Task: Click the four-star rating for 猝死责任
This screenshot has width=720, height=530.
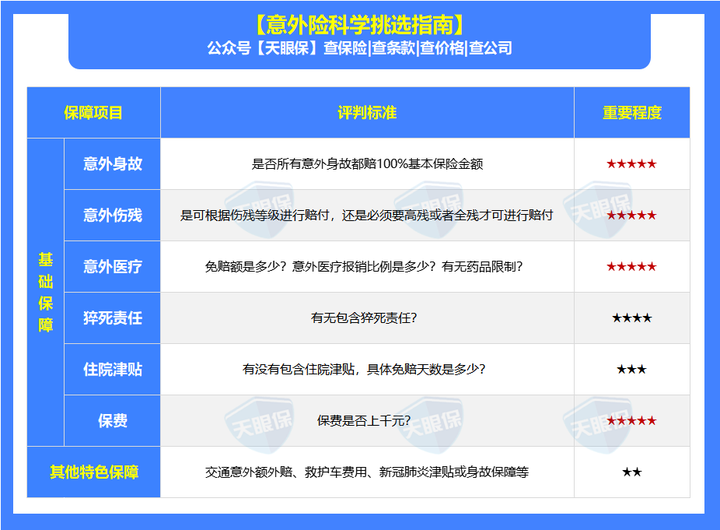Action: [x=631, y=318]
